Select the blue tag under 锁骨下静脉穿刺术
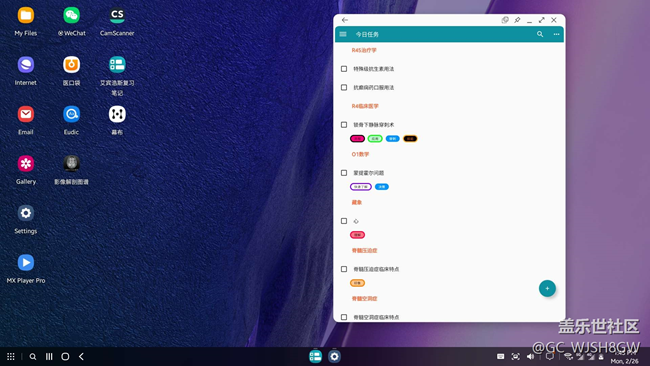 (393, 139)
